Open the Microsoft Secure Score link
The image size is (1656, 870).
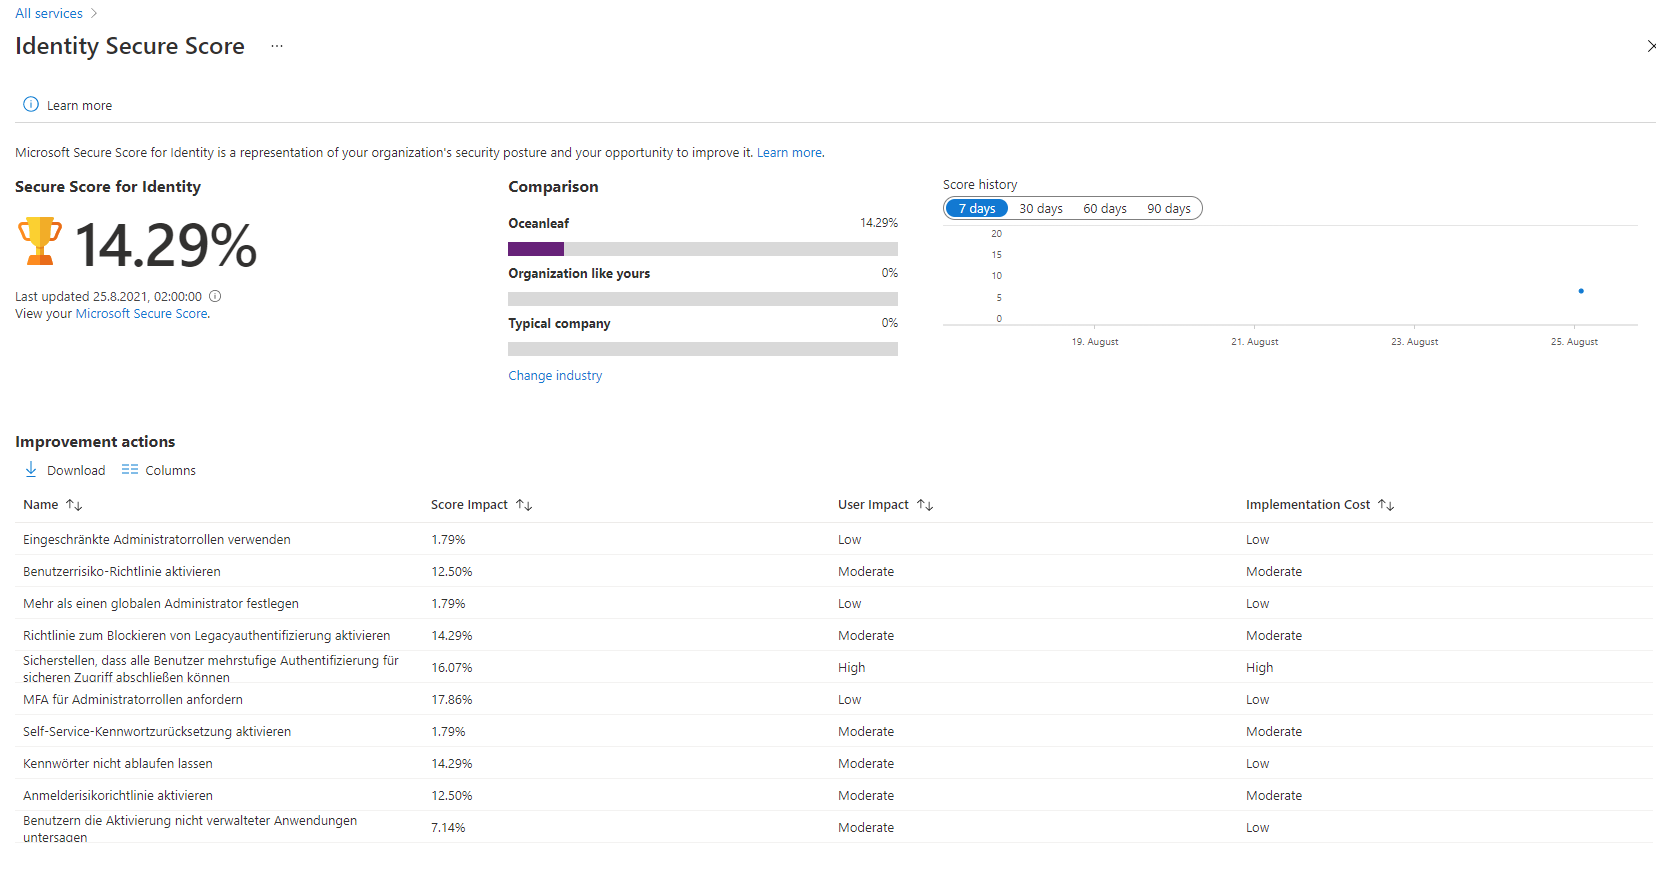coord(142,314)
